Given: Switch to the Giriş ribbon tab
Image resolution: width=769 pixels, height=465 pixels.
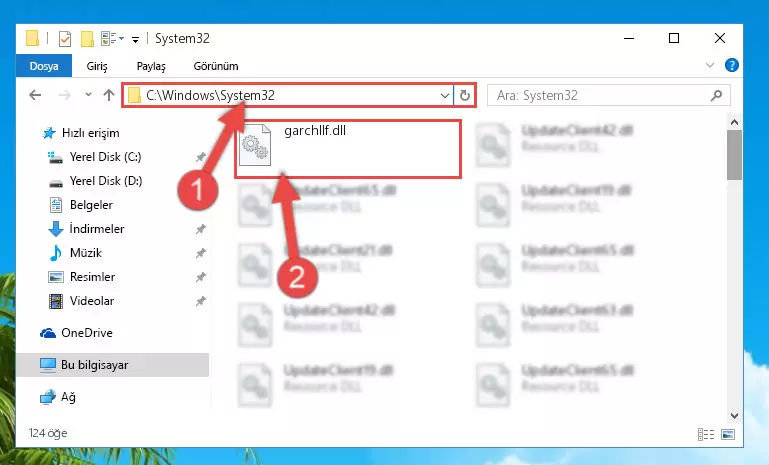Looking at the screenshot, I should [97, 66].
